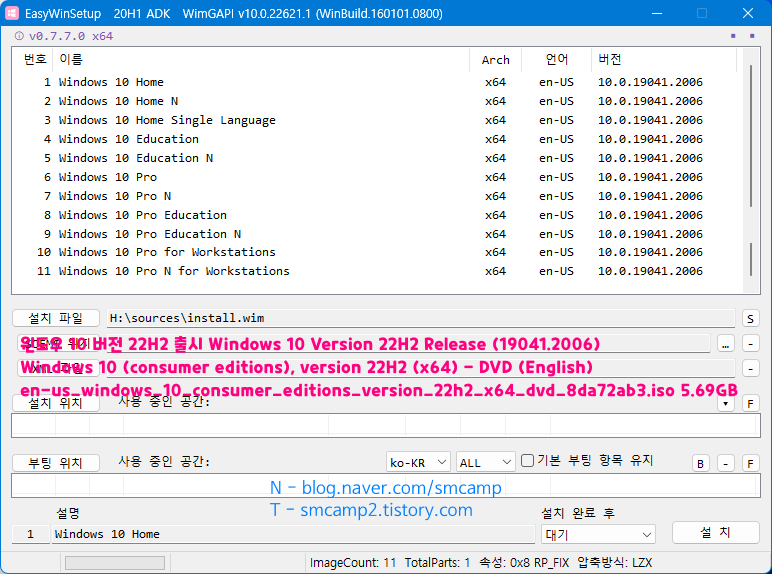Select row 1 Windows 10 Home
Viewport: 772px width, 574px height.
click(x=378, y=82)
